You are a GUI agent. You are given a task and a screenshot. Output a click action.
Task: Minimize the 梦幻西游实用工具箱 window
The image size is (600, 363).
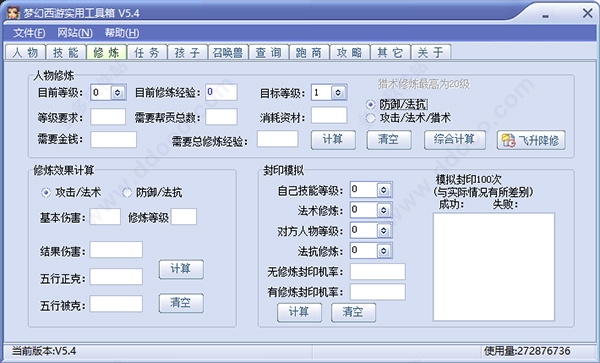click(546, 15)
